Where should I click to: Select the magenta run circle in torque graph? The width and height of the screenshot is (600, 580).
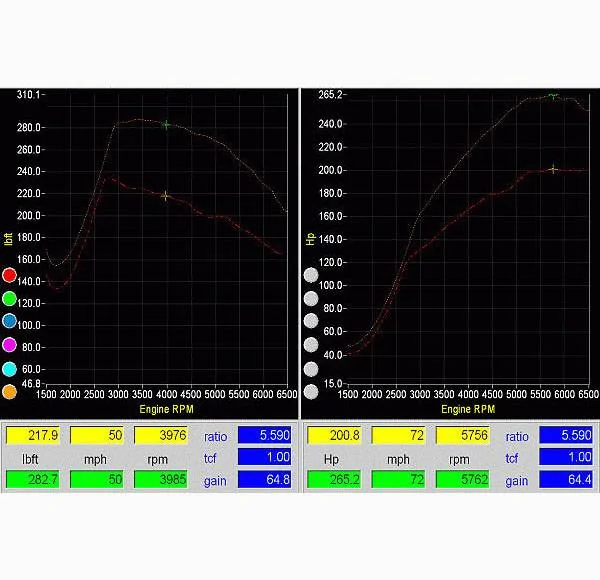click(x=9, y=345)
